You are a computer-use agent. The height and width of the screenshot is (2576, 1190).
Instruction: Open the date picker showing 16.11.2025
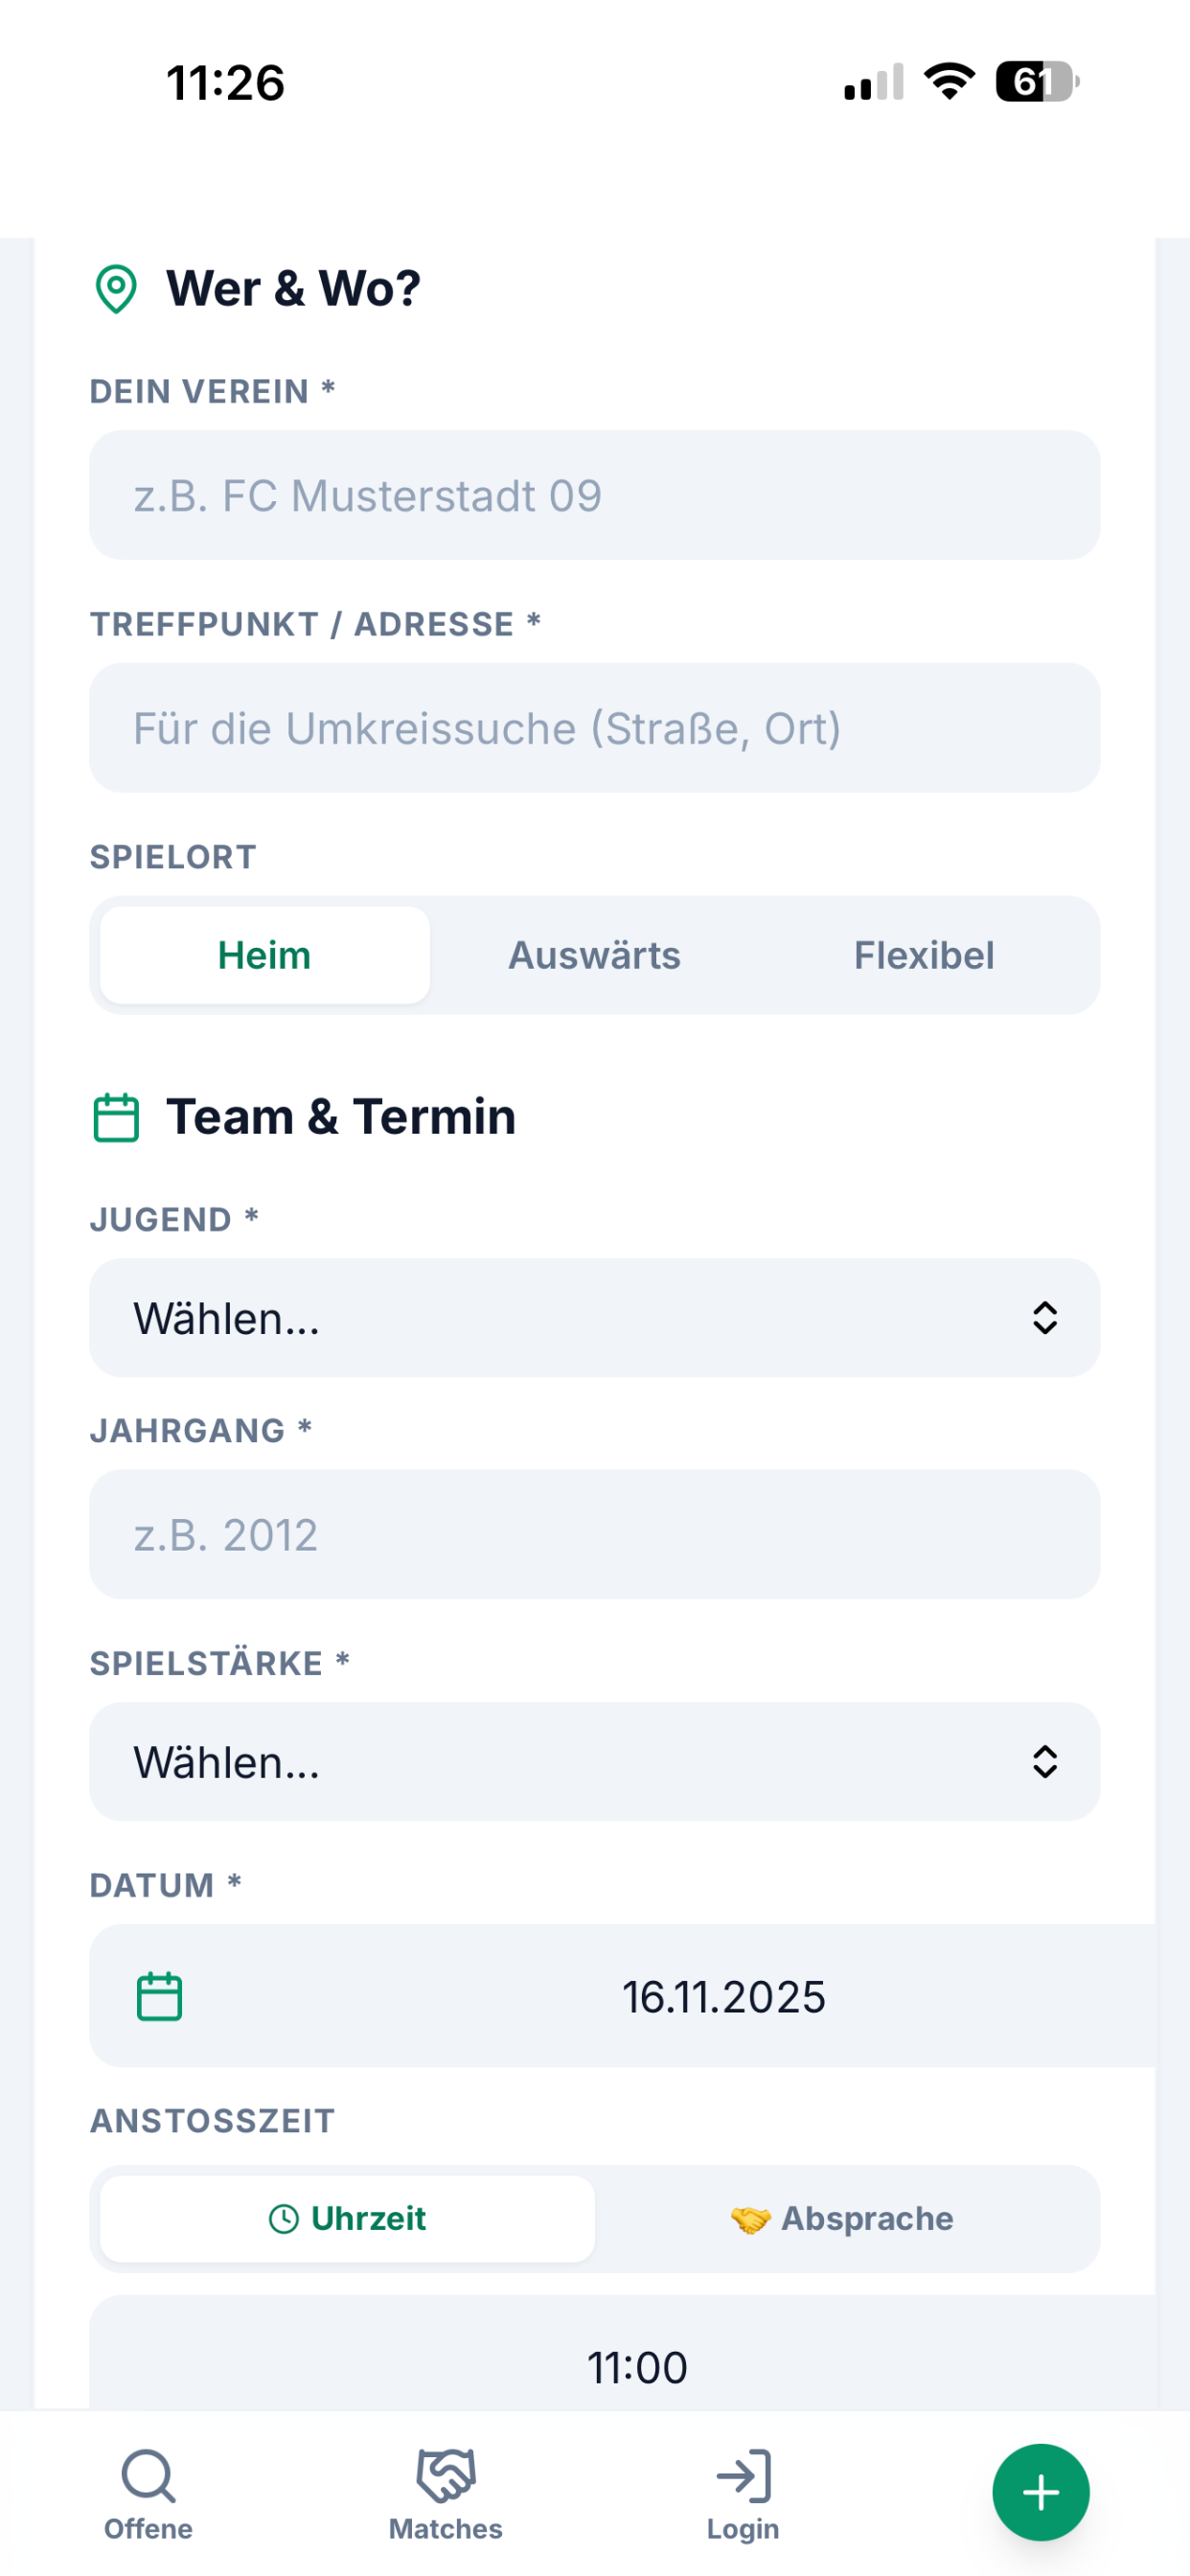[623, 1996]
